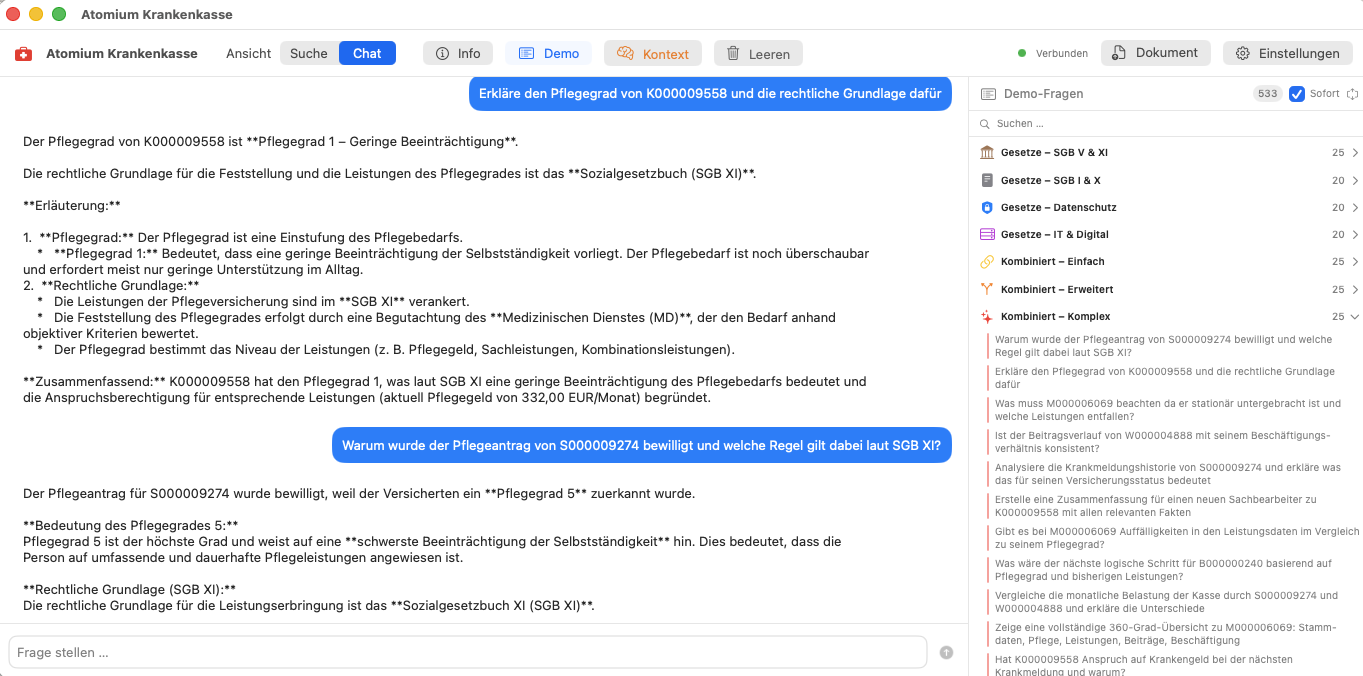The width and height of the screenshot is (1363, 676).
Task: Click the Kontext brain icon
Action: click(625, 53)
